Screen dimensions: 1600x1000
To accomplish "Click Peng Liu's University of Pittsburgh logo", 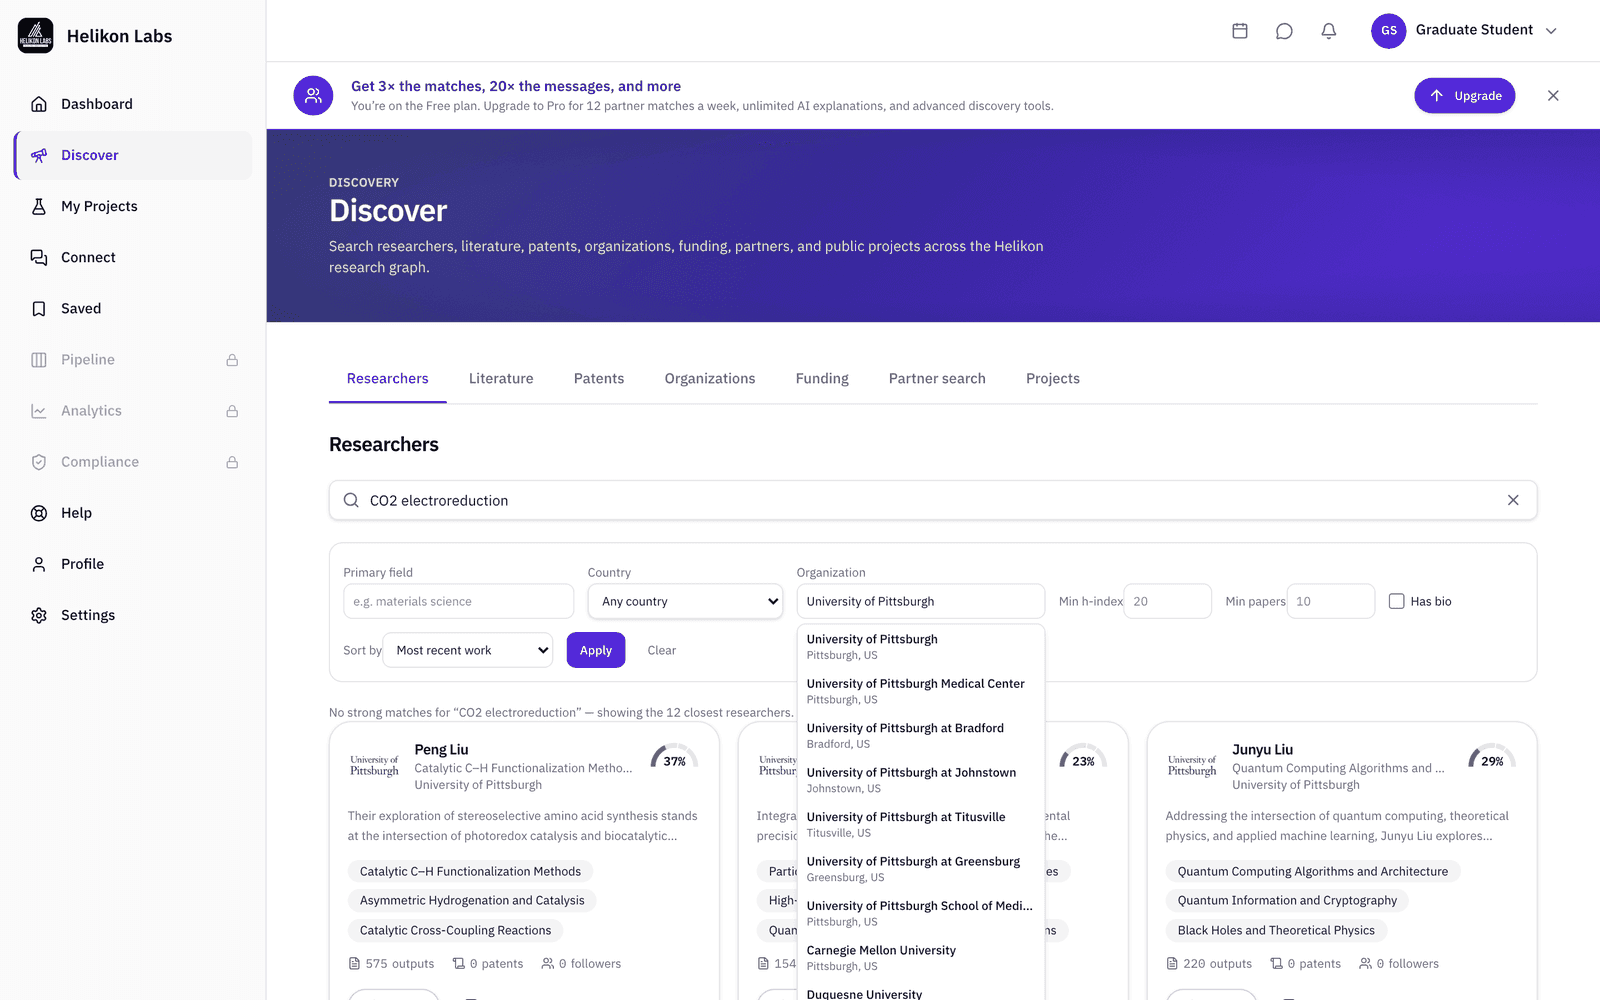I will click(x=374, y=766).
